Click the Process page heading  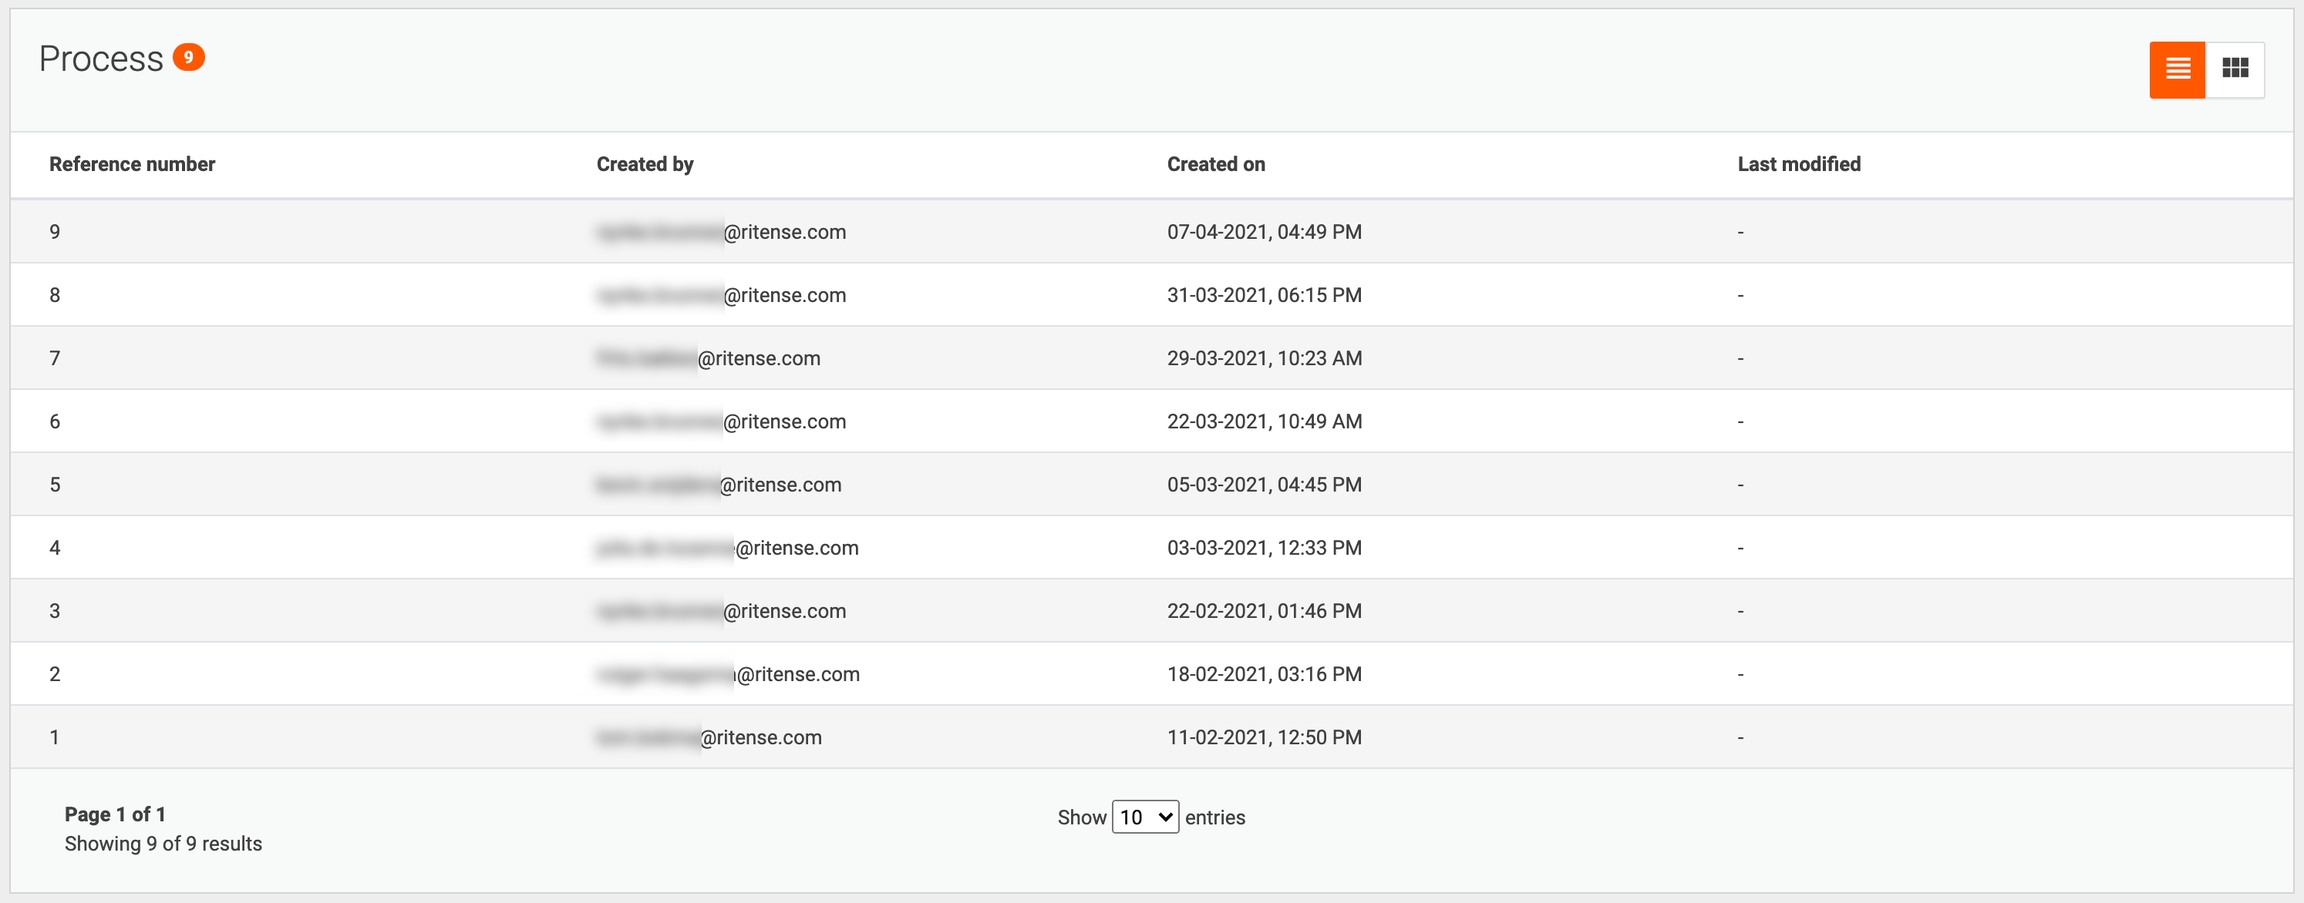pyautogui.click(x=101, y=59)
